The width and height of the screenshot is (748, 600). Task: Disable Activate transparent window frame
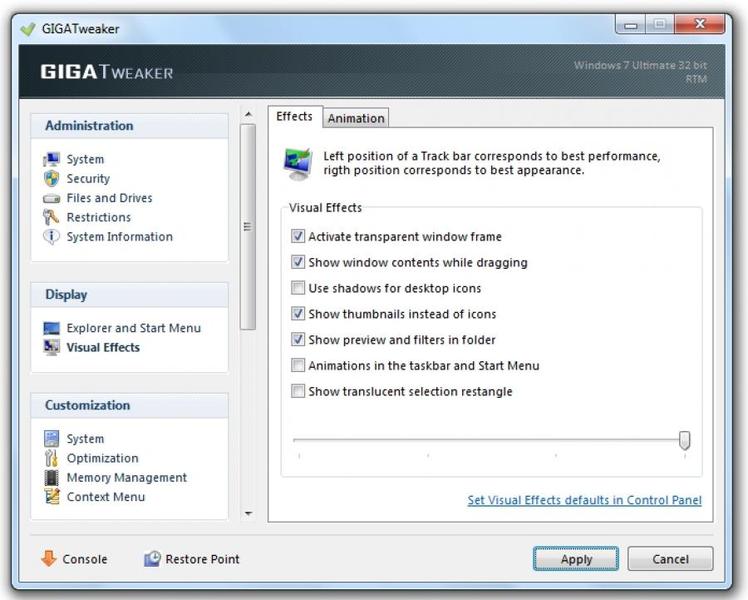tap(298, 237)
